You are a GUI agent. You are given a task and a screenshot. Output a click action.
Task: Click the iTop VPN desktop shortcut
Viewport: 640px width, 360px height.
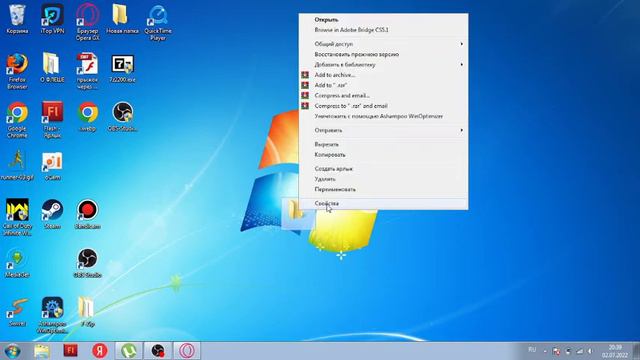(x=52, y=19)
